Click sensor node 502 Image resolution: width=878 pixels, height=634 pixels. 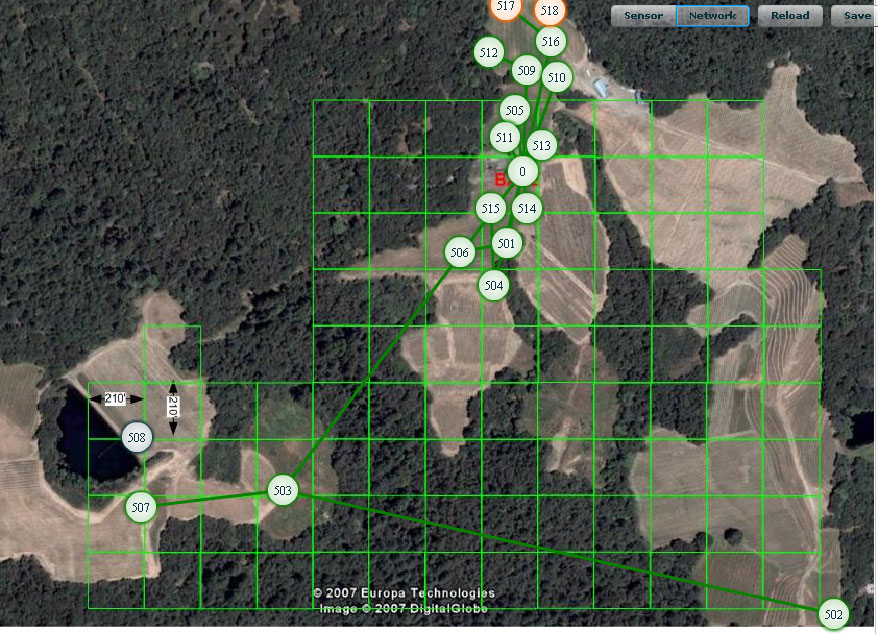coord(833,613)
